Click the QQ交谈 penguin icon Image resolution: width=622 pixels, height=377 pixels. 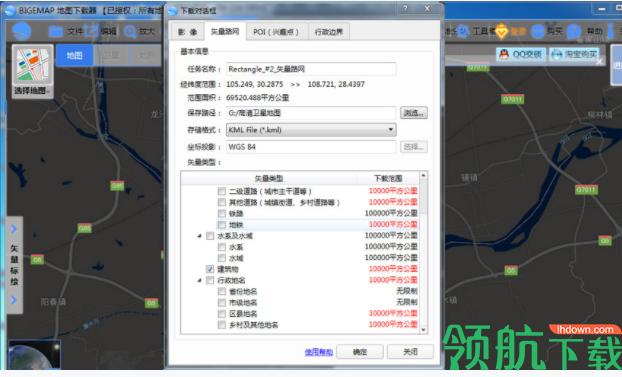click(x=504, y=54)
